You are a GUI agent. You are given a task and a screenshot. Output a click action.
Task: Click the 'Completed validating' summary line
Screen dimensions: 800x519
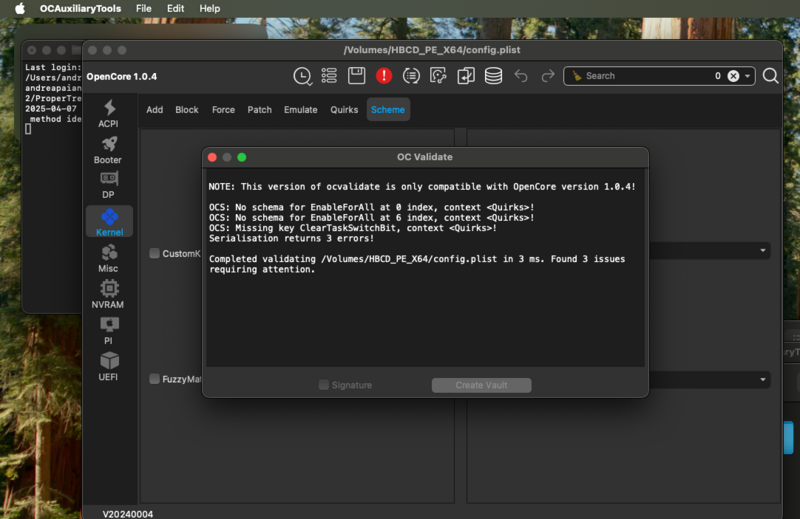click(x=417, y=264)
